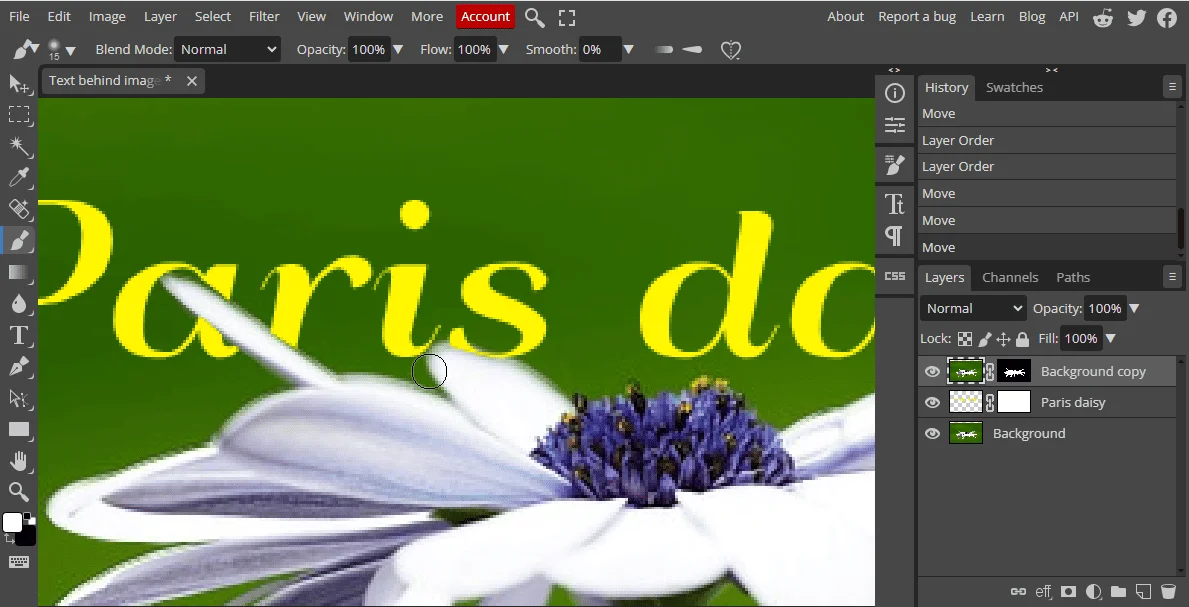Open the Filter menu
This screenshot has height=607, width=1189.
264,17
